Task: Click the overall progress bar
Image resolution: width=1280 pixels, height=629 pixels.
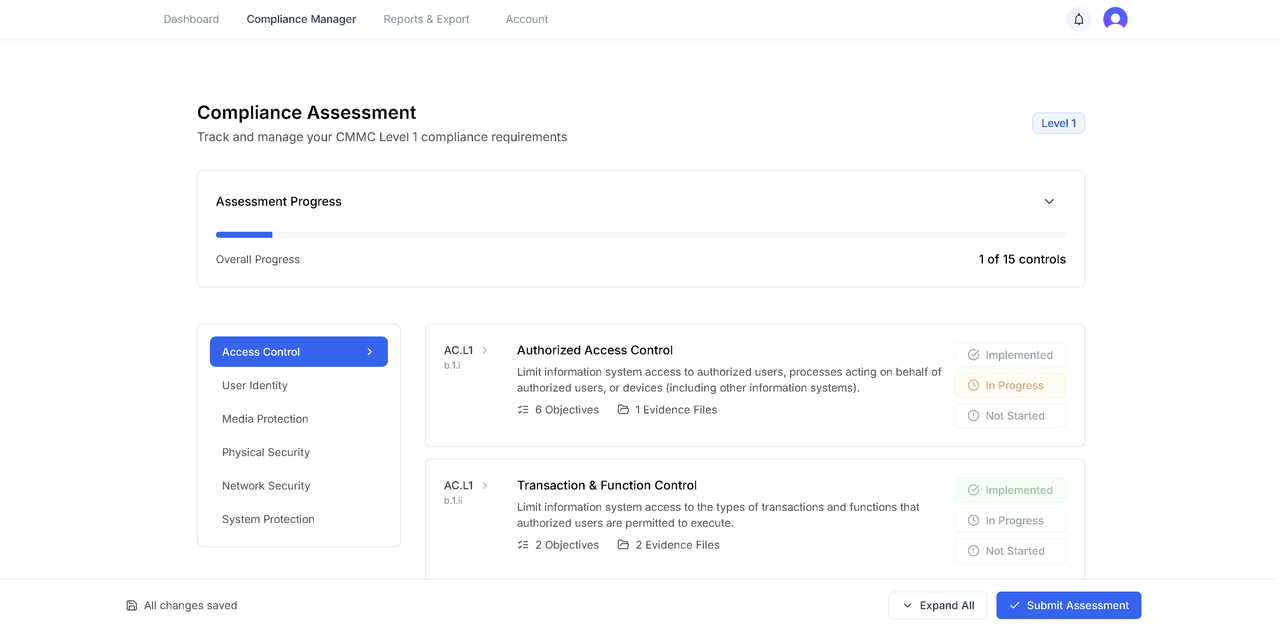Action: (x=640, y=235)
